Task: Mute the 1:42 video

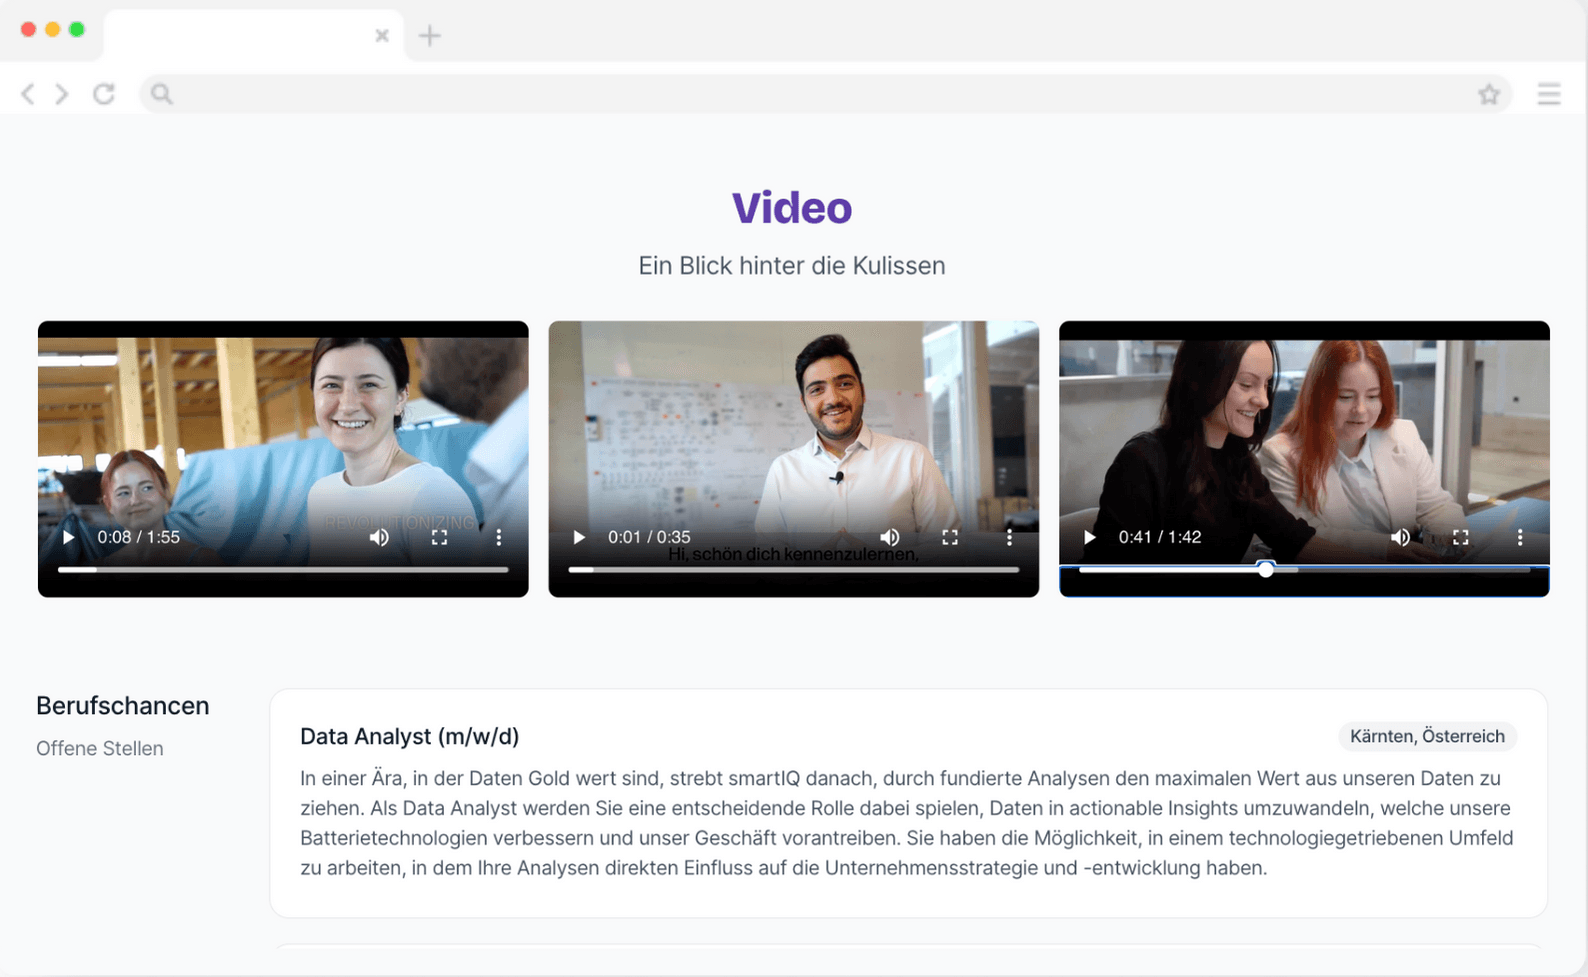Action: tap(1401, 537)
